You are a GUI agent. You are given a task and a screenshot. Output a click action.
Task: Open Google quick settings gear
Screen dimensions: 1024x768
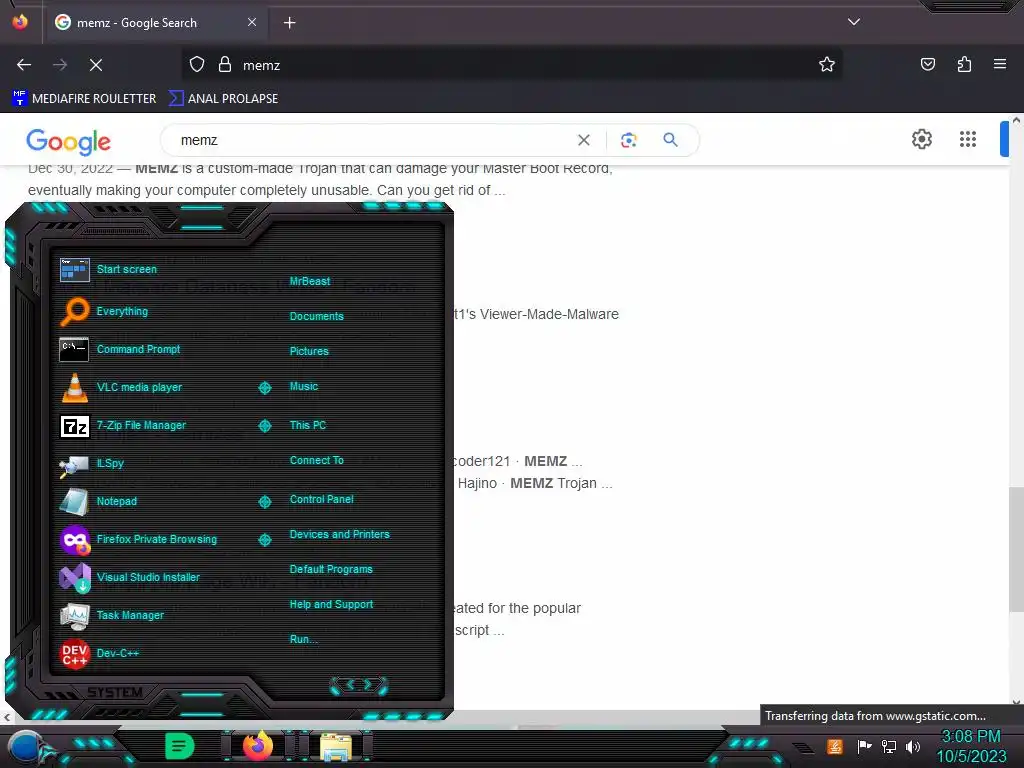(922, 139)
